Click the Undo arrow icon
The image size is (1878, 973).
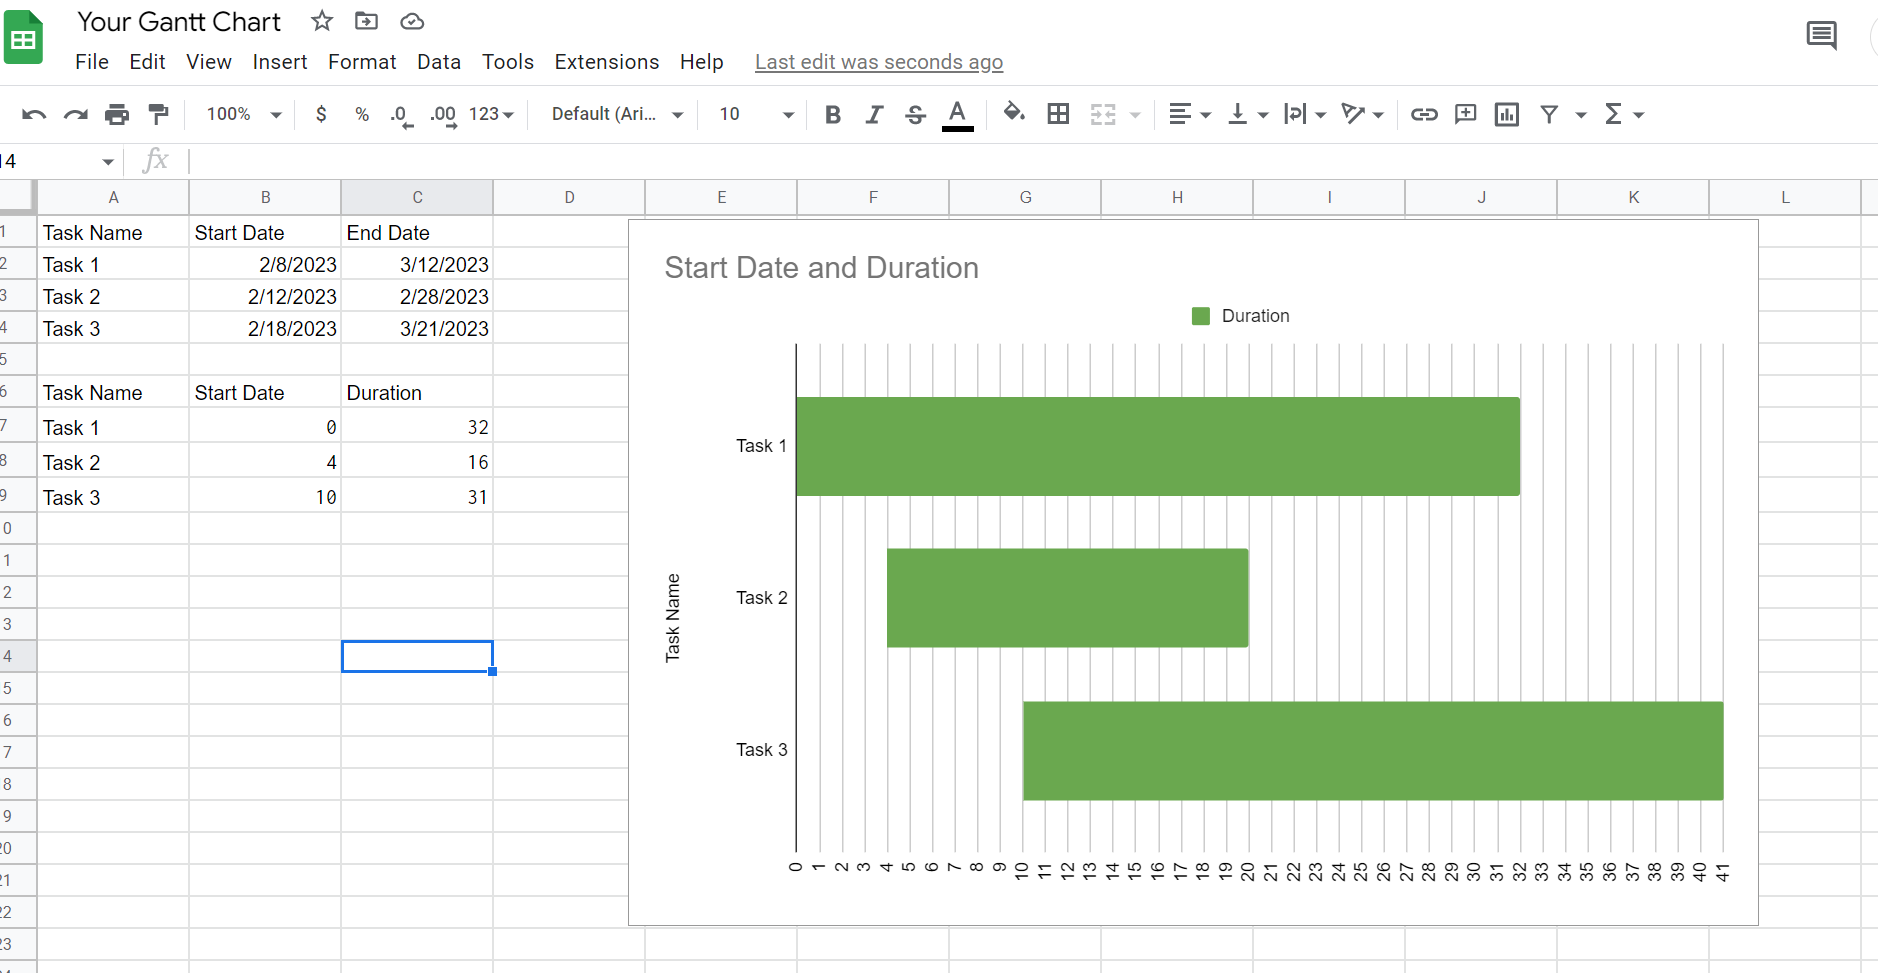tap(34, 114)
